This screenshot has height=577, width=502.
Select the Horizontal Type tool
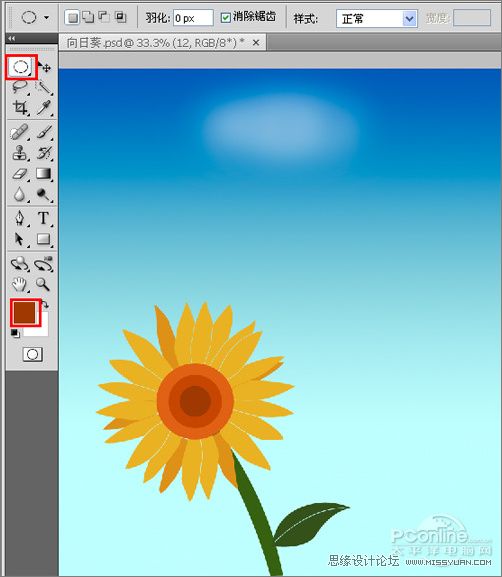(43, 218)
